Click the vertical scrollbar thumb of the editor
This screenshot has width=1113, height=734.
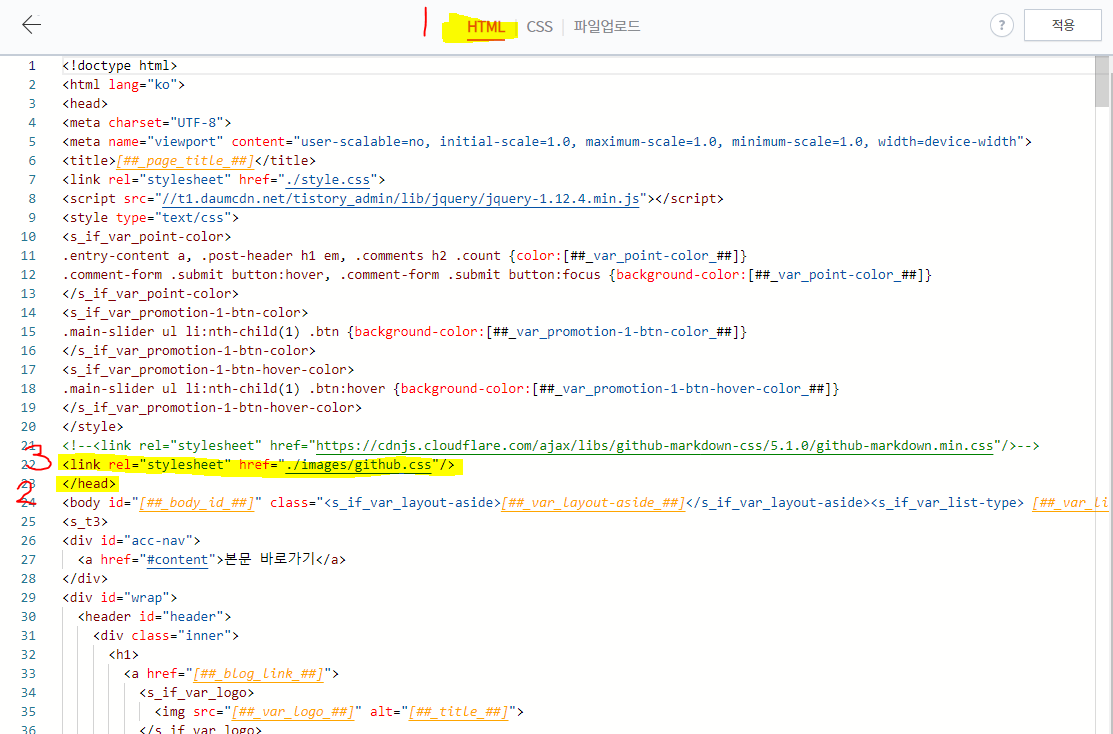1102,82
